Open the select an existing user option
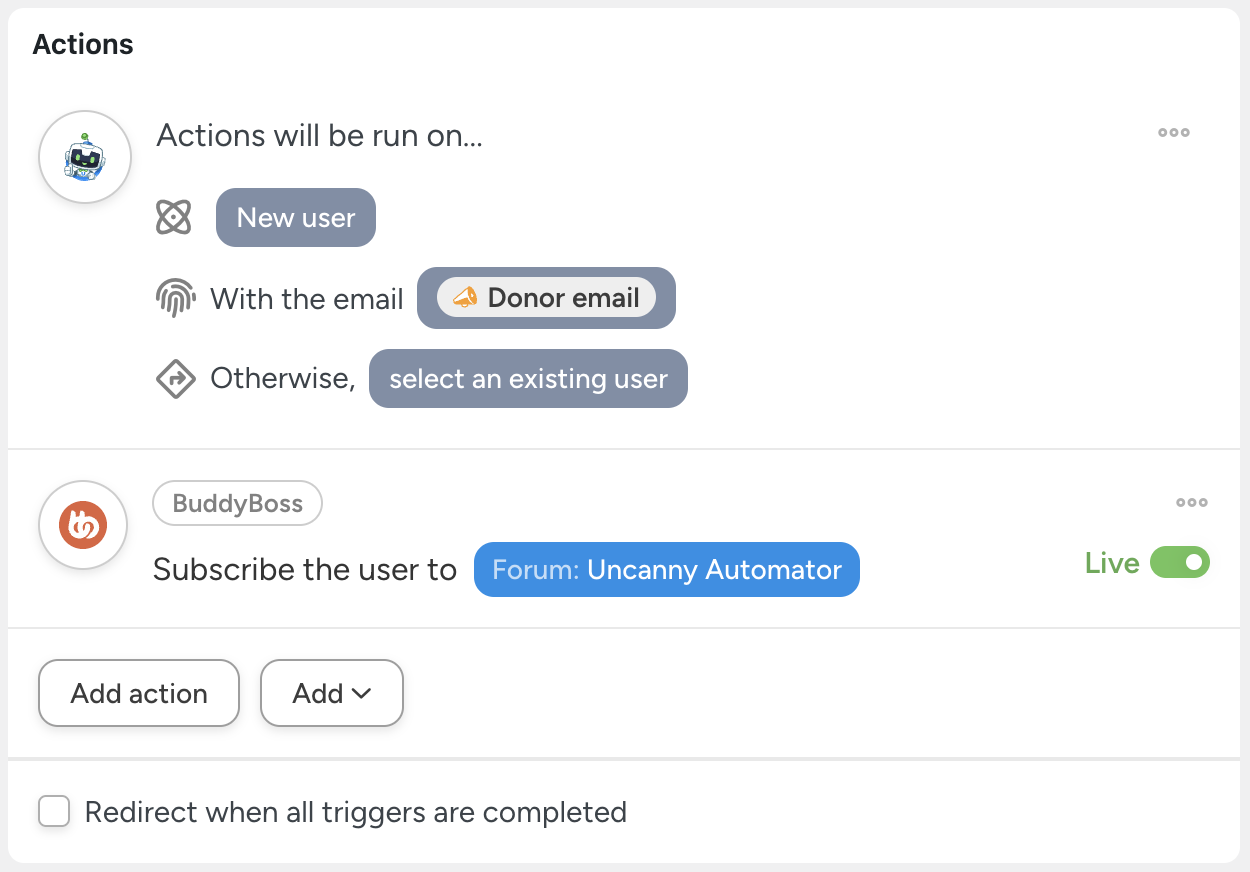This screenshot has width=1250, height=872. click(528, 379)
